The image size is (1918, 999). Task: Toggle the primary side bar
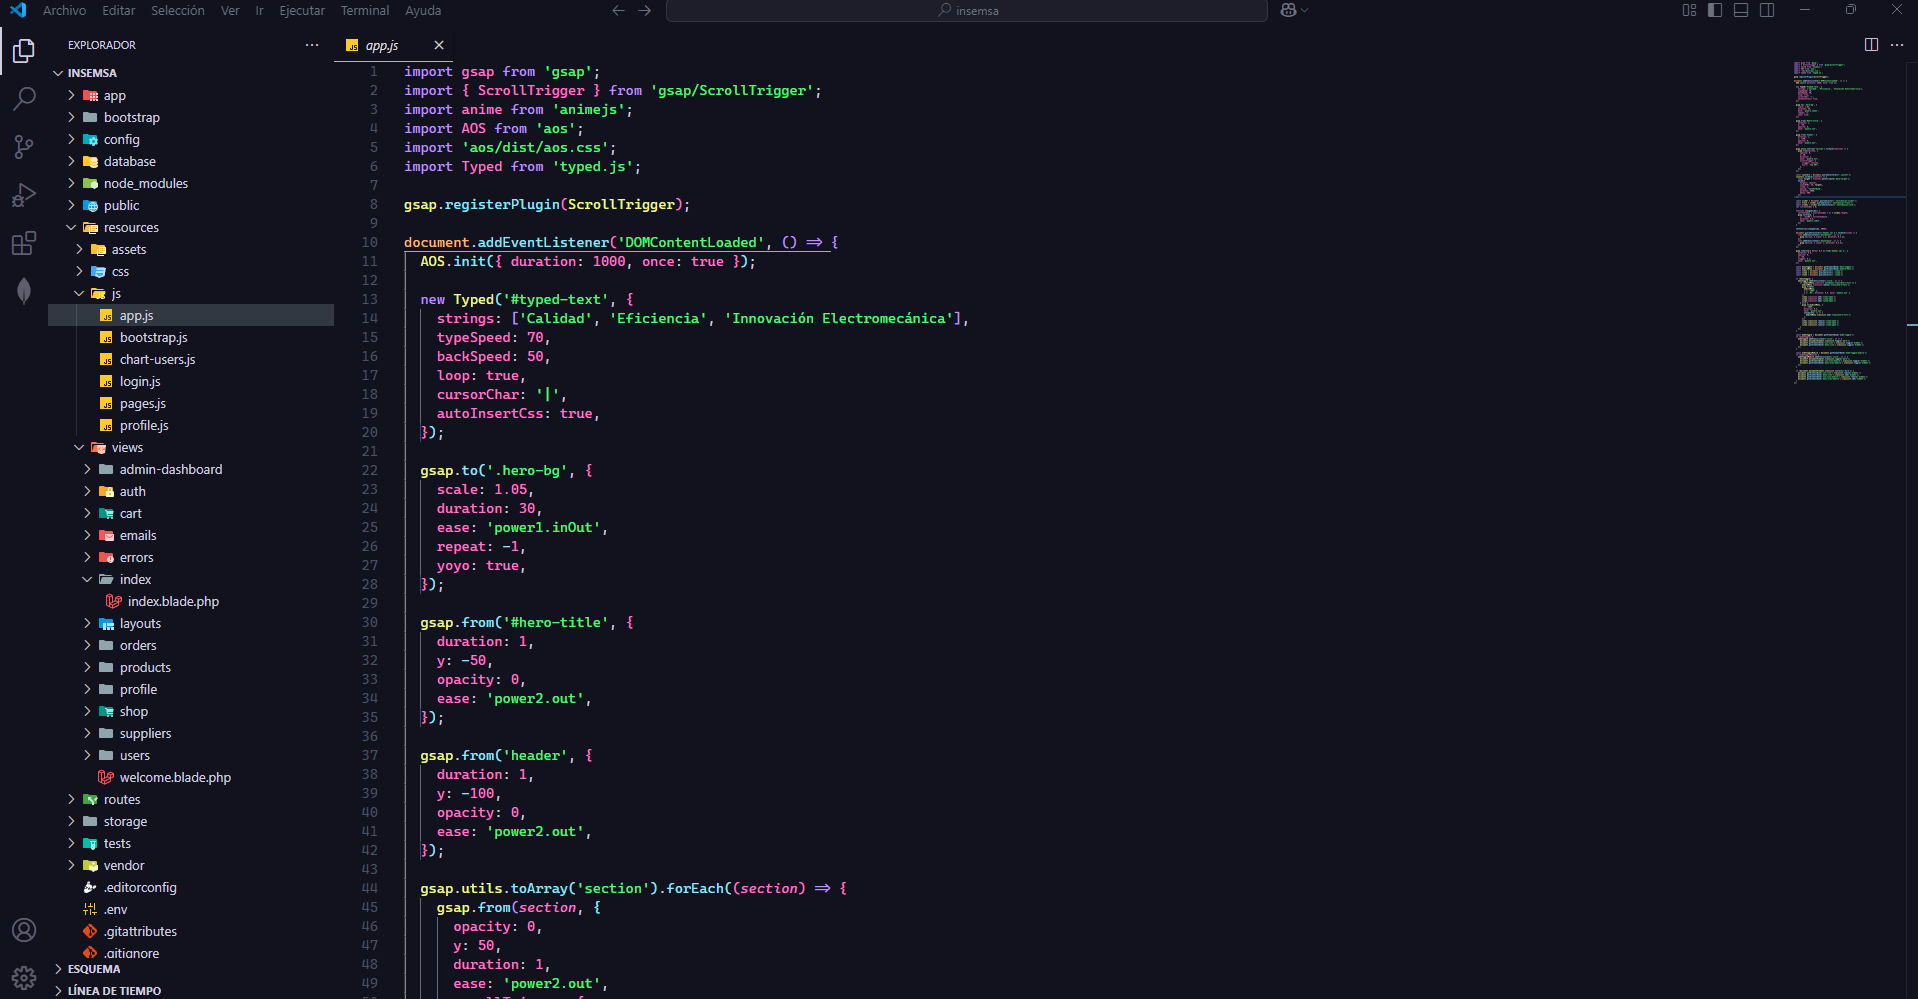[1715, 10]
